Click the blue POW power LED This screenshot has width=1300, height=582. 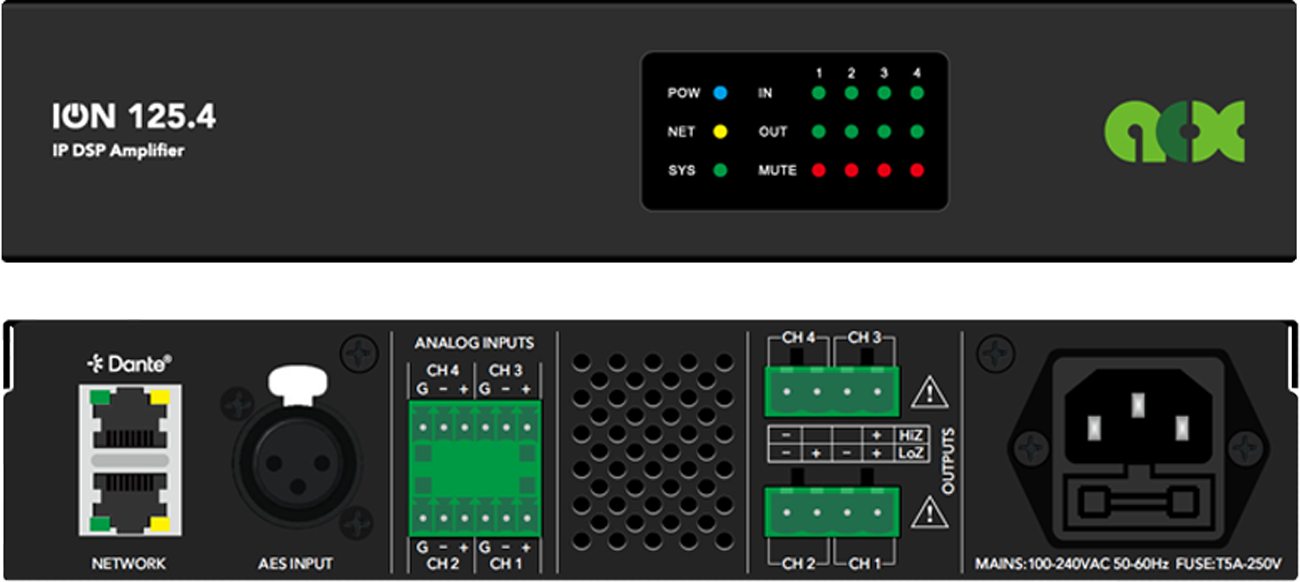coord(720,93)
